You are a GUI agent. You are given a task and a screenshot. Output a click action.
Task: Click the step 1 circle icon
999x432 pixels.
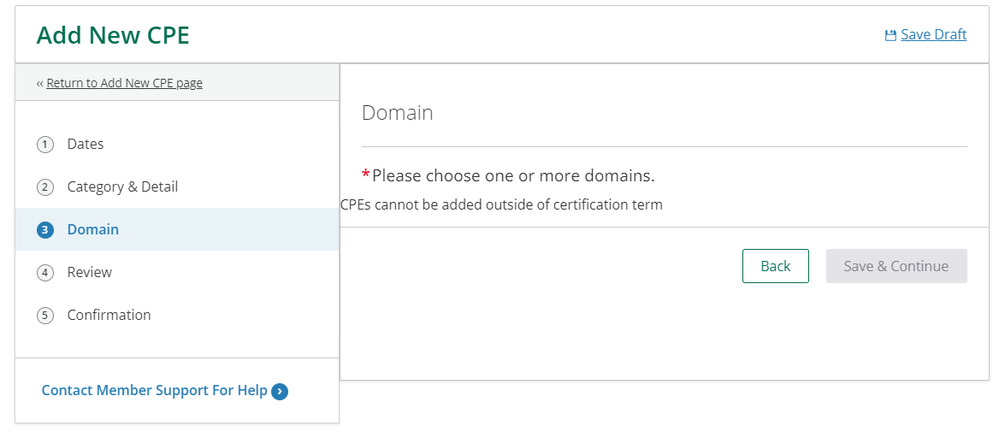point(45,145)
